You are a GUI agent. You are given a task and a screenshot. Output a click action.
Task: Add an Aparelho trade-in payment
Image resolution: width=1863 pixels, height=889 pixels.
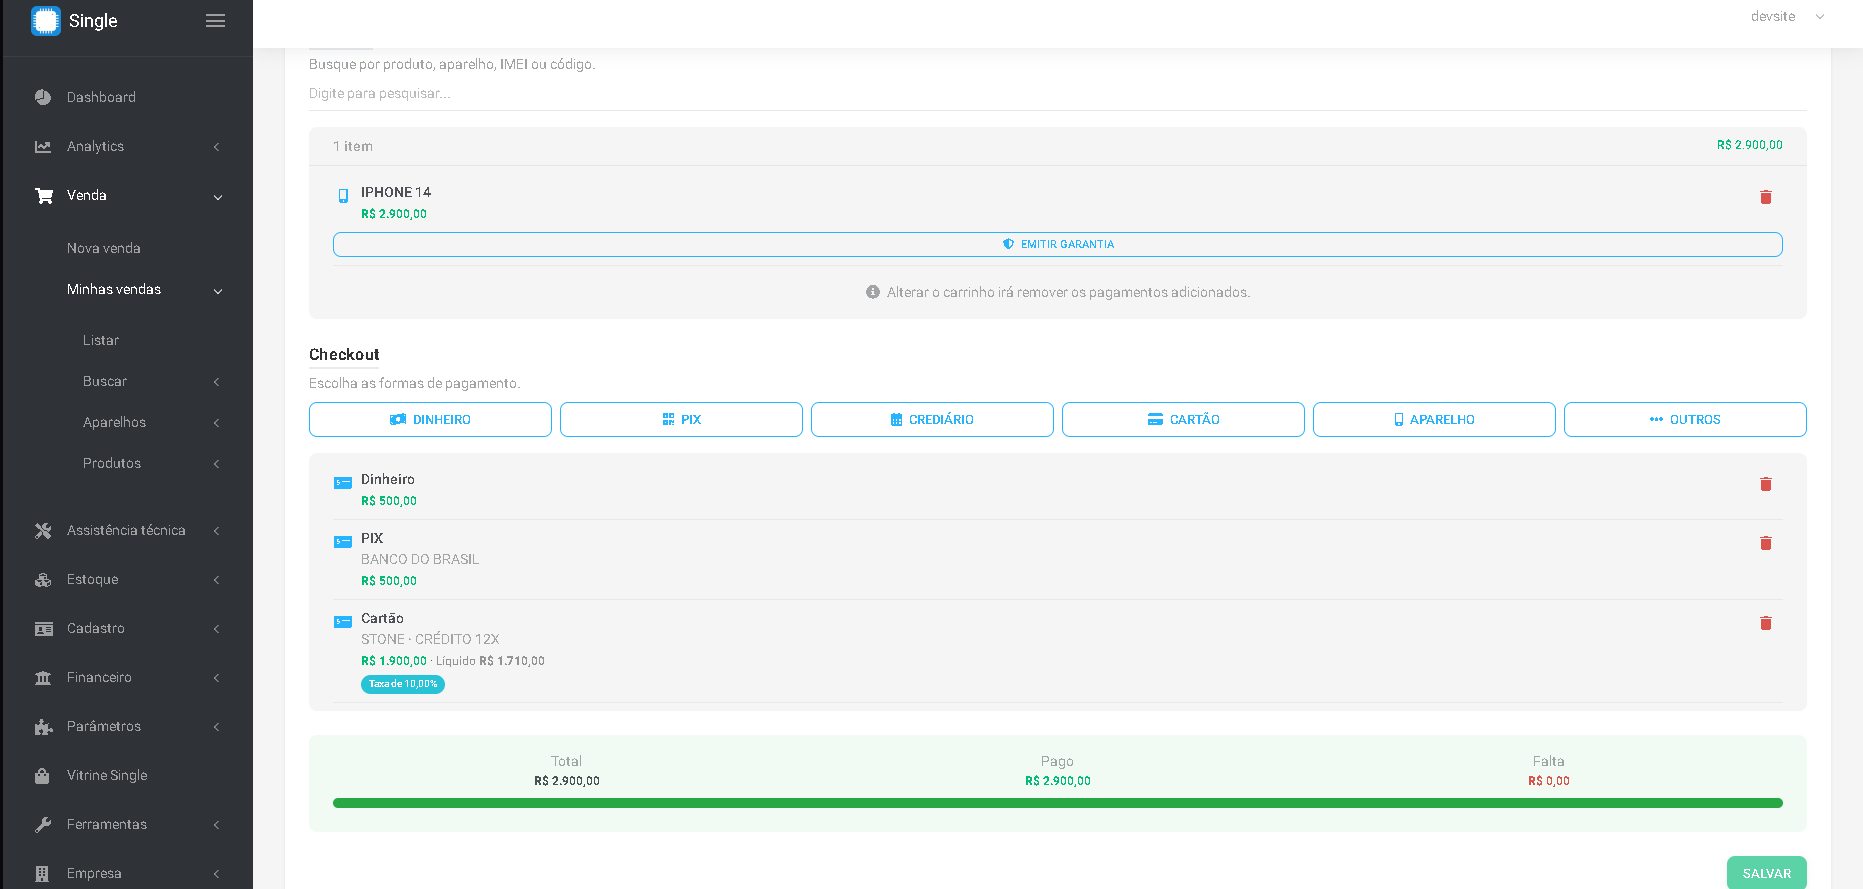point(1434,420)
